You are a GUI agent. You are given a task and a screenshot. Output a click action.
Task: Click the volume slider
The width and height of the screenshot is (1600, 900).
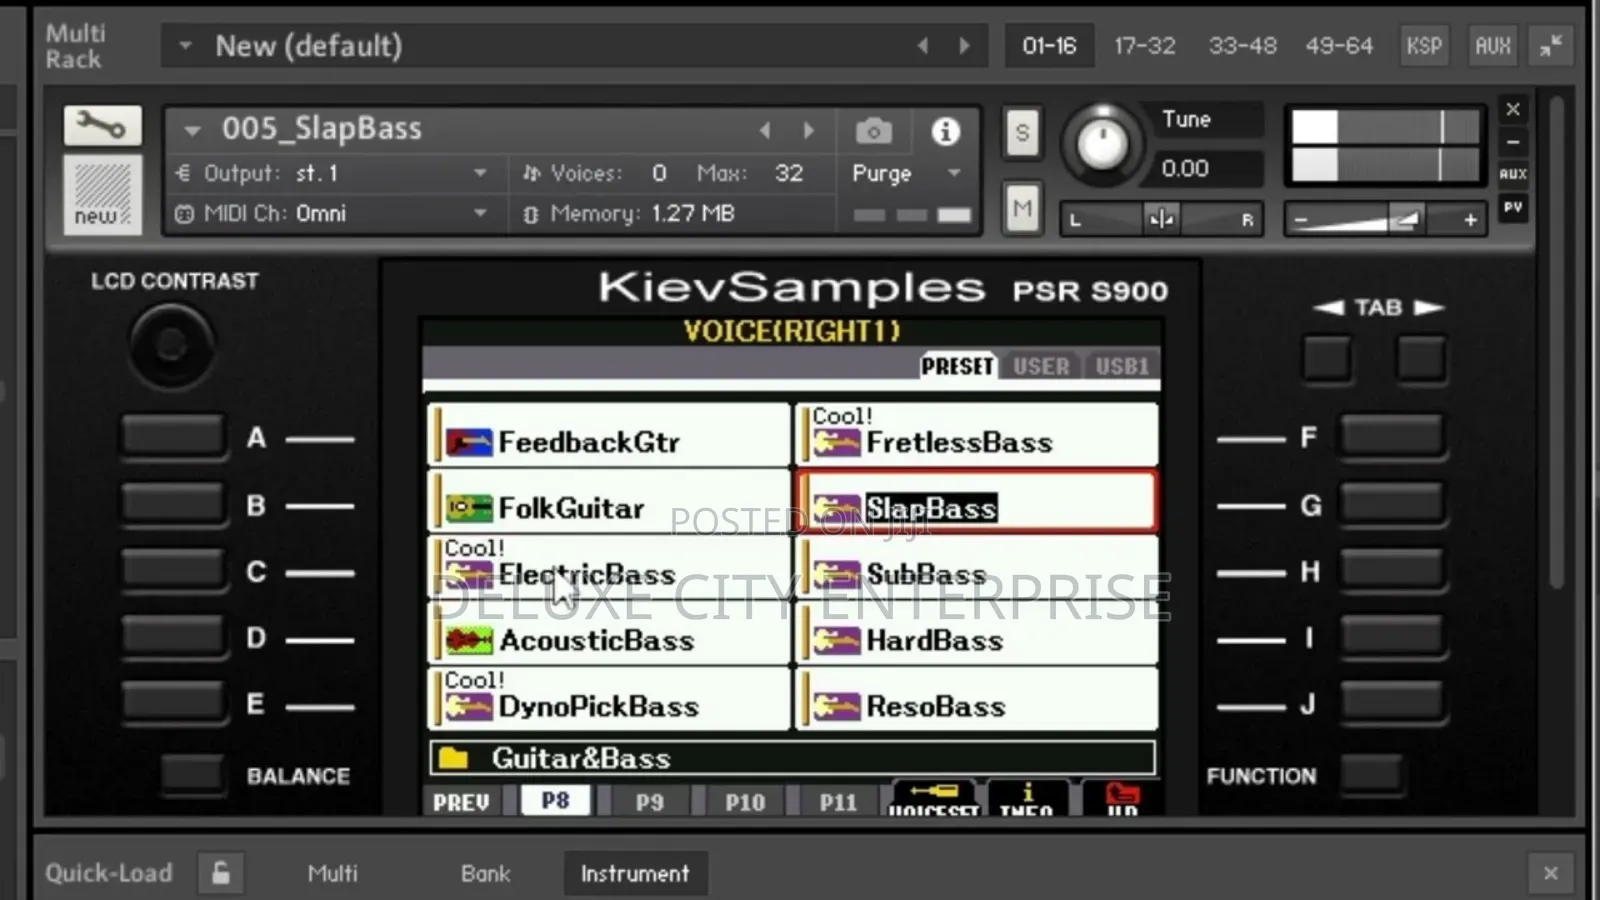click(x=1385, y=220)
